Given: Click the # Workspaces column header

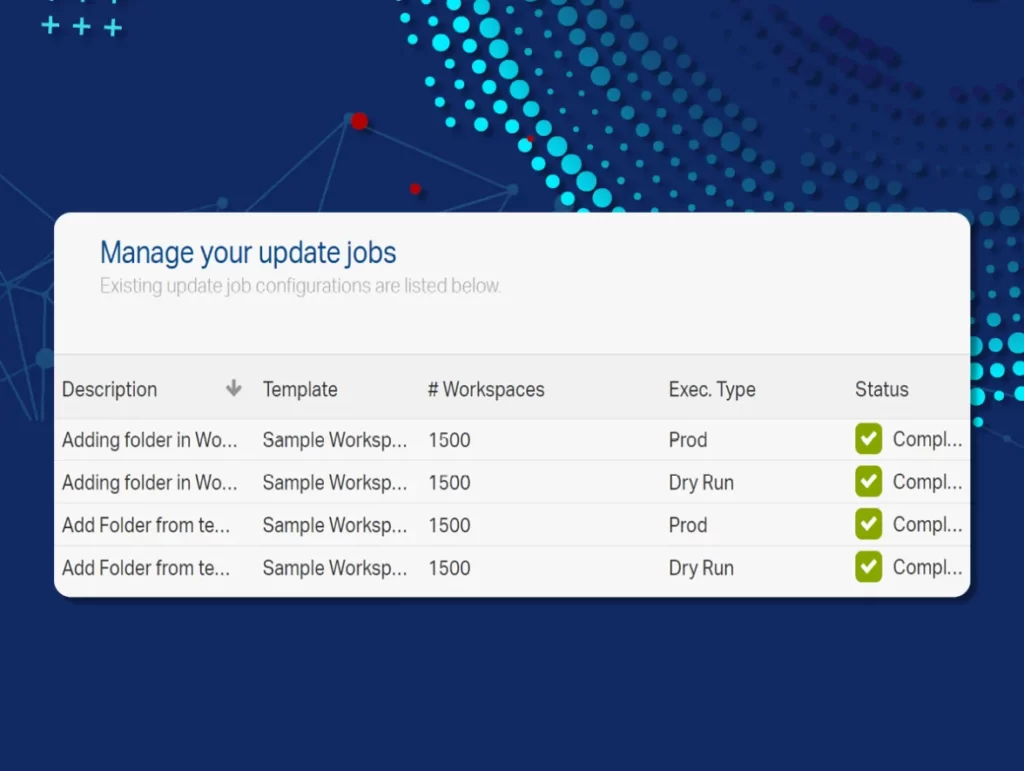Looking at the screenshot, I should 486,389.
